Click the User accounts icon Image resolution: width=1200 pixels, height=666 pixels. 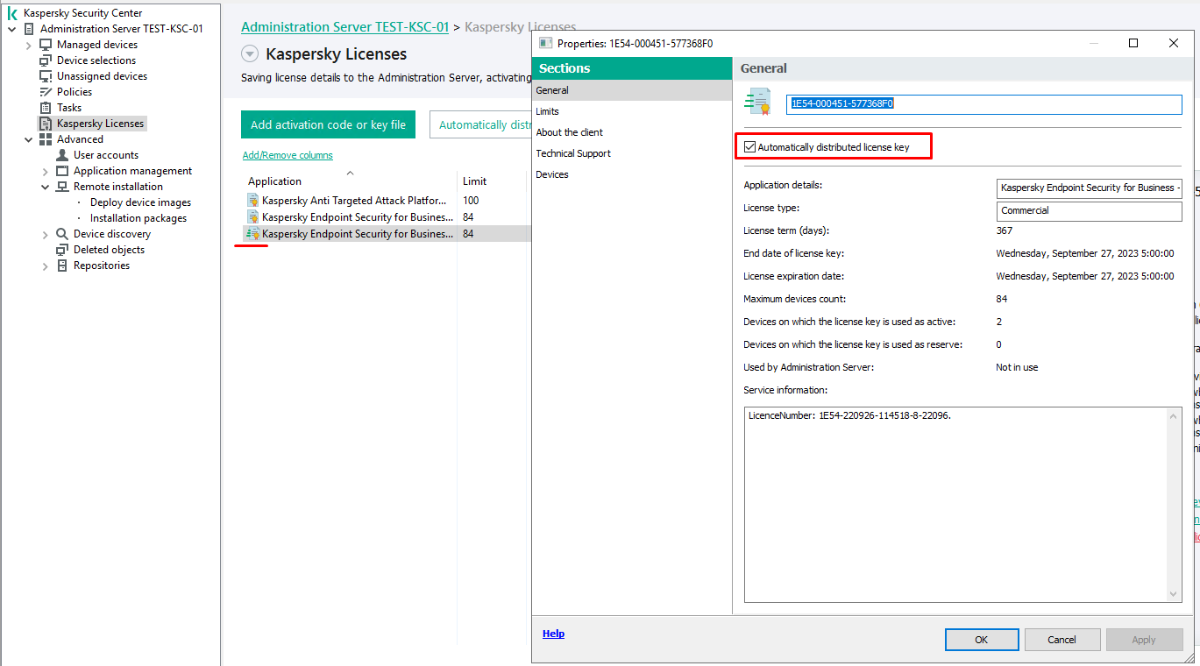tap(63, 155)
